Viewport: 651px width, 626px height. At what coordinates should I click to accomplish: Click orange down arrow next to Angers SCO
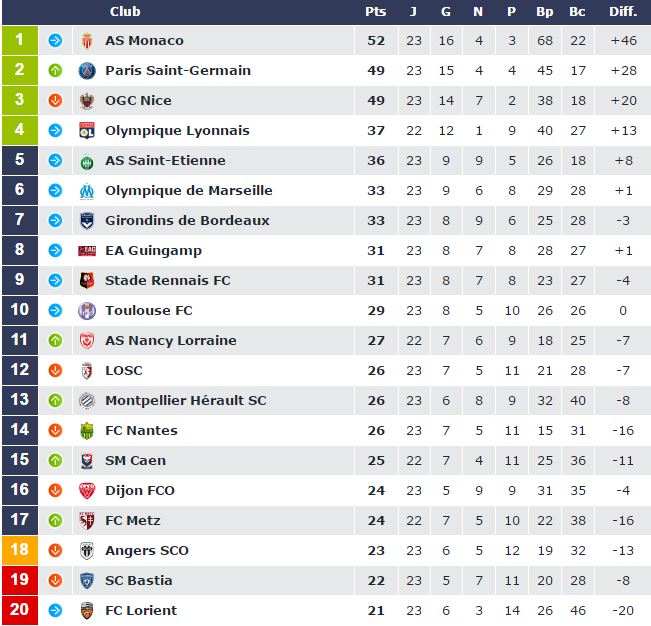click(55, 550)
